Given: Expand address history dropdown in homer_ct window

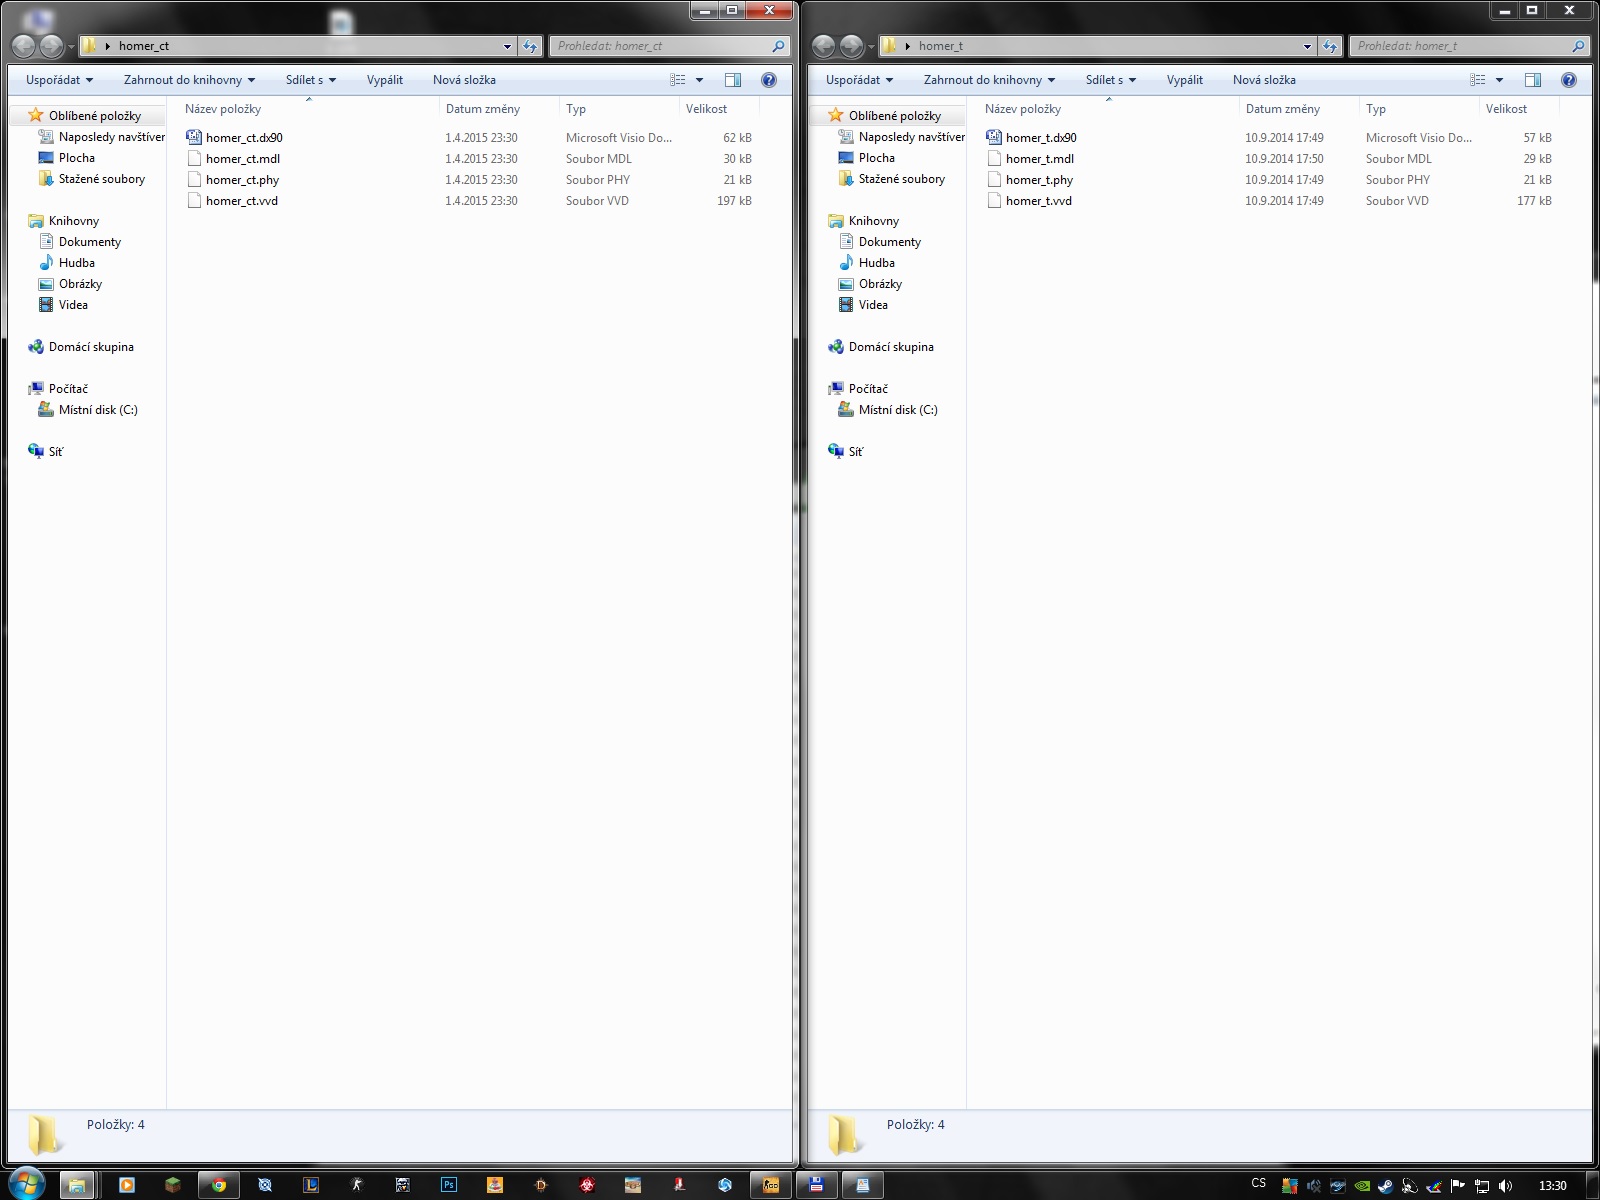Looking at the screenshot, I should 507,46.
